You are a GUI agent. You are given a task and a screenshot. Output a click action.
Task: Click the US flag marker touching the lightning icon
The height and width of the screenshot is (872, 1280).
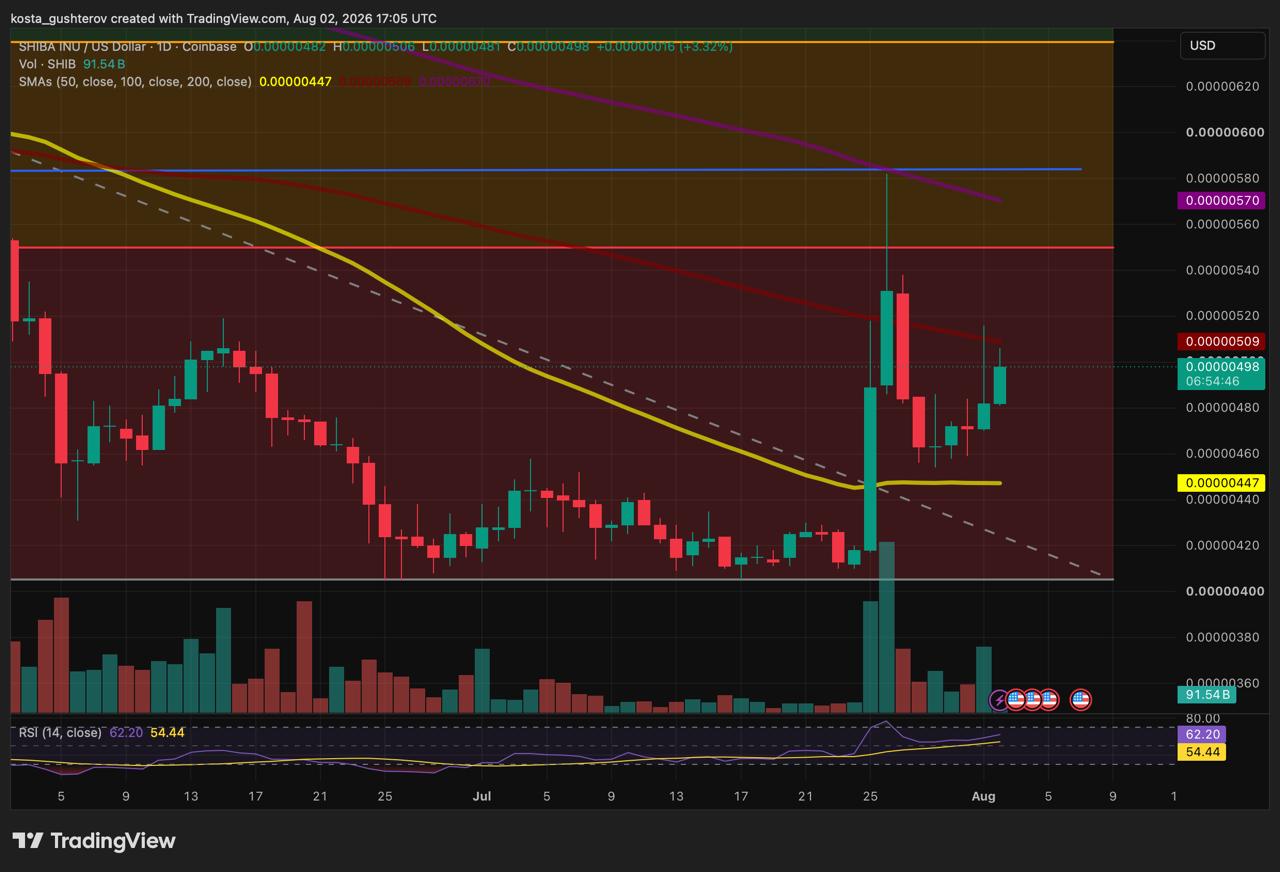[1016, 700]
